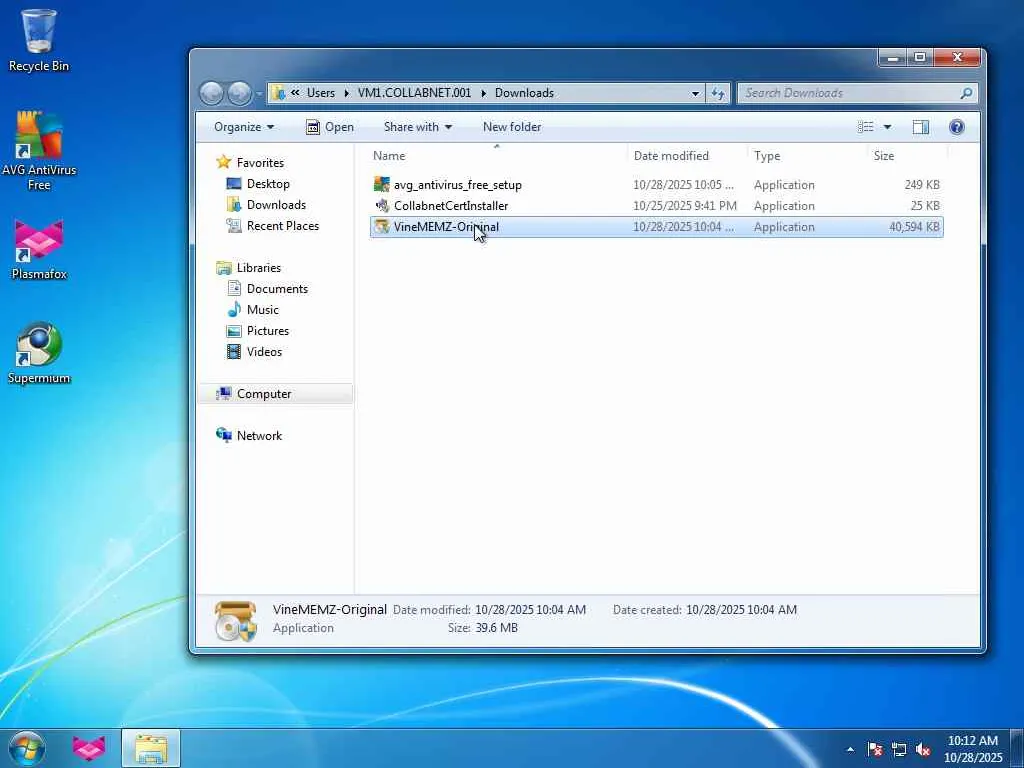Click the network icon in system tray
The height and width of the screenshot is (768, 1024).
pos(899,749)
